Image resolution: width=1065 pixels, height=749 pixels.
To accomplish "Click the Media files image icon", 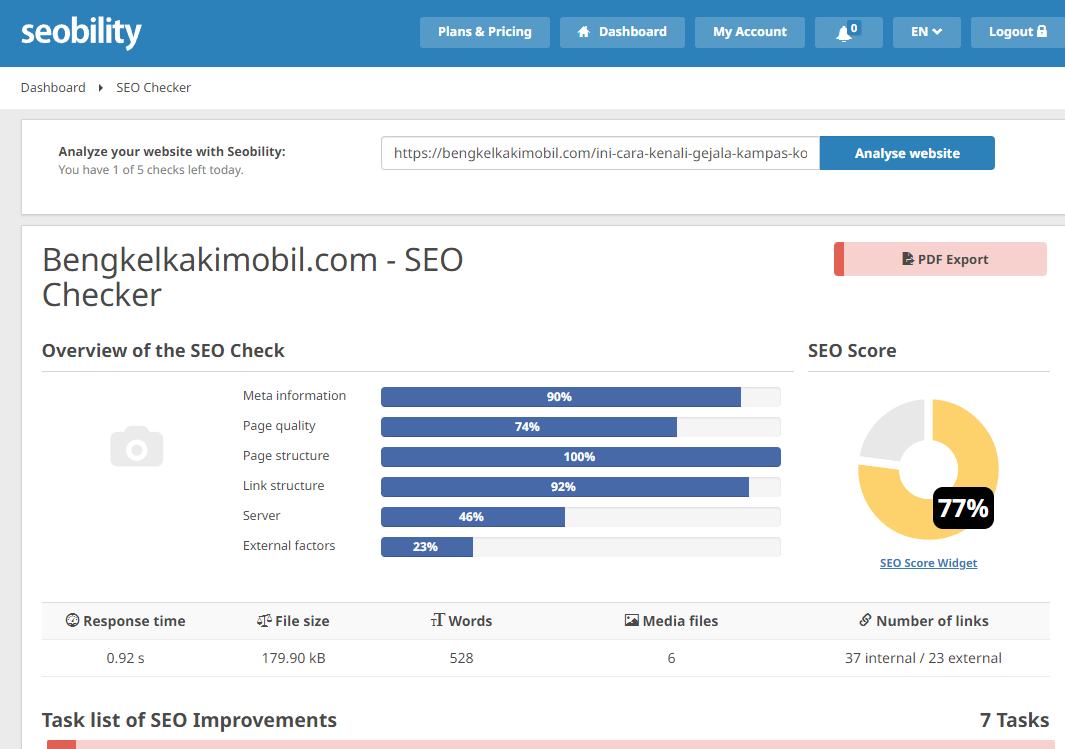I will tap(632, 620).
